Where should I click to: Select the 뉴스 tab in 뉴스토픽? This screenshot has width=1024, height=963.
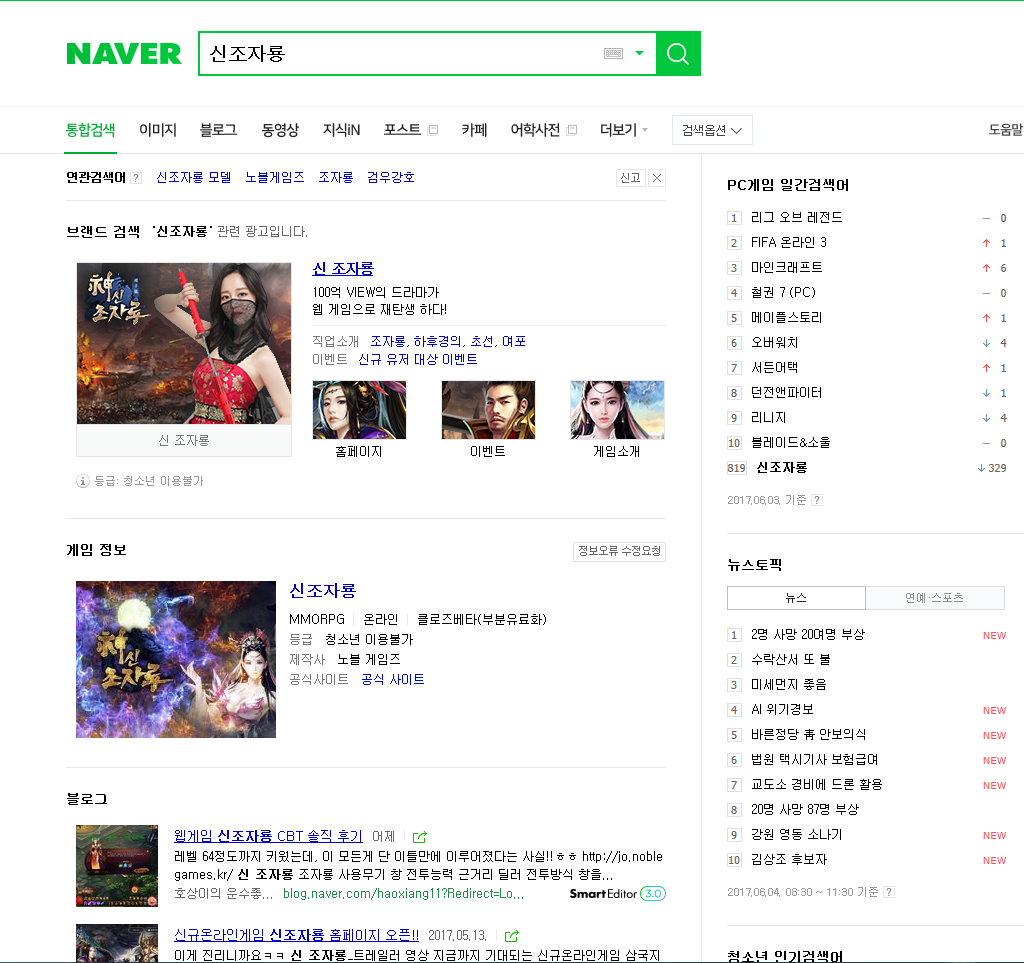tap(796, 598)
